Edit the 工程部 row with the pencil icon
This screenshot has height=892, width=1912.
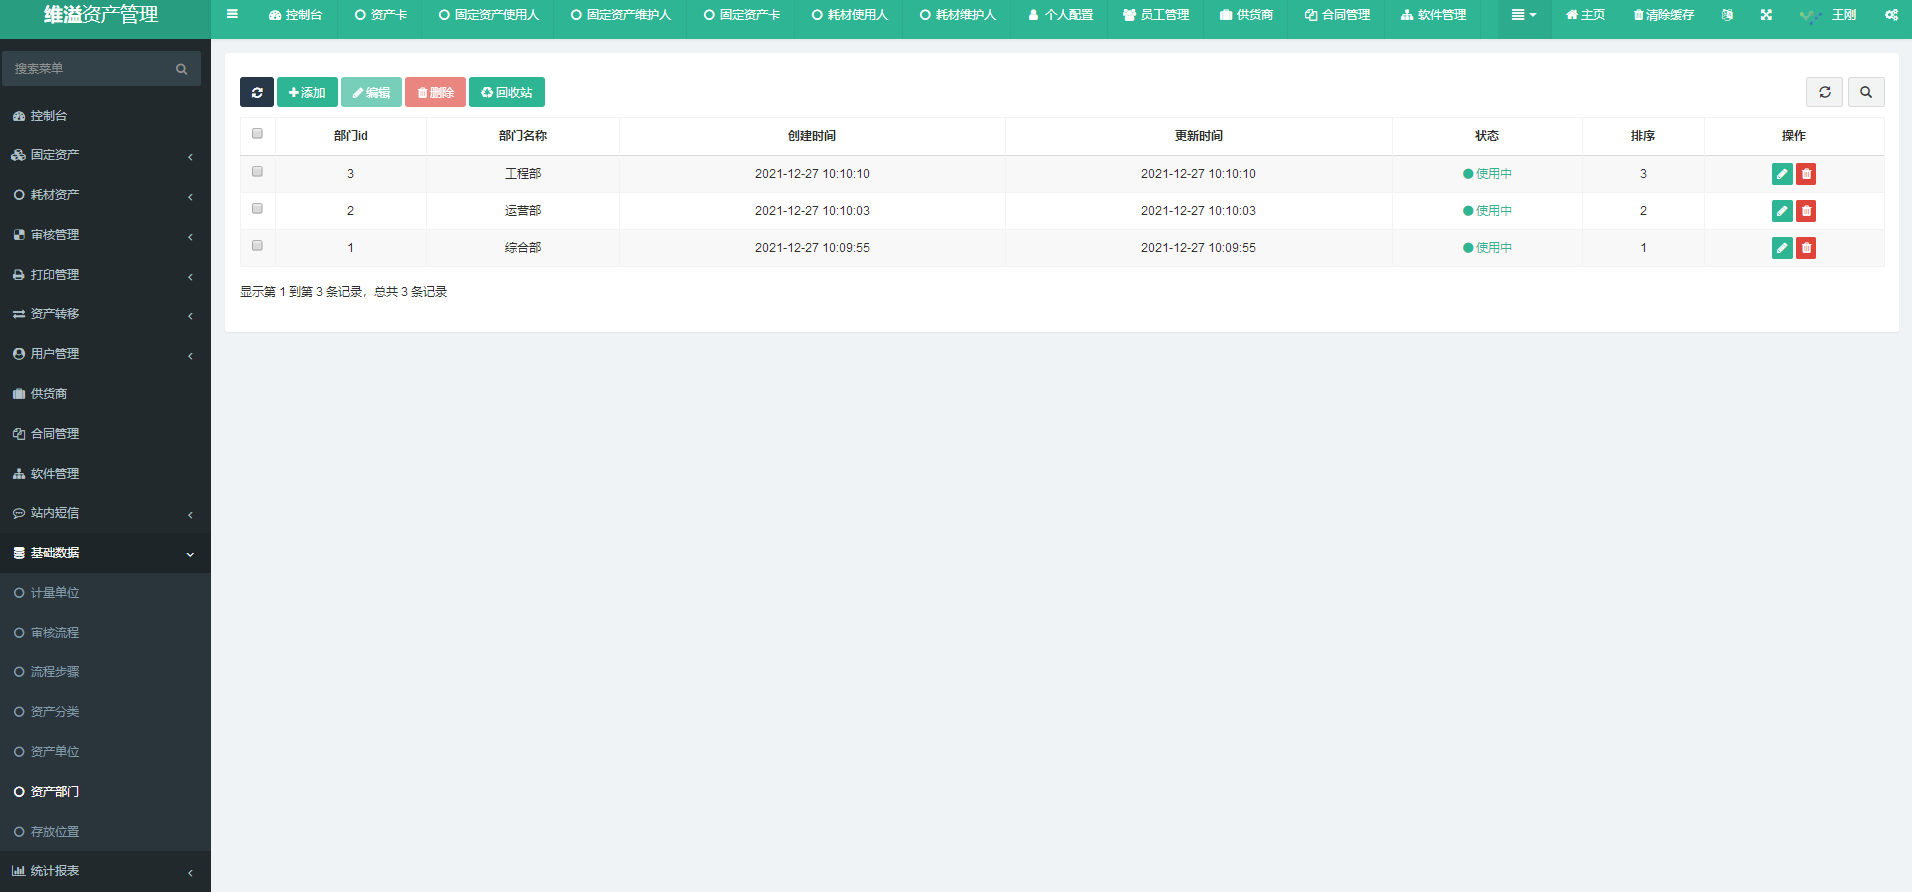[1781, 174]
